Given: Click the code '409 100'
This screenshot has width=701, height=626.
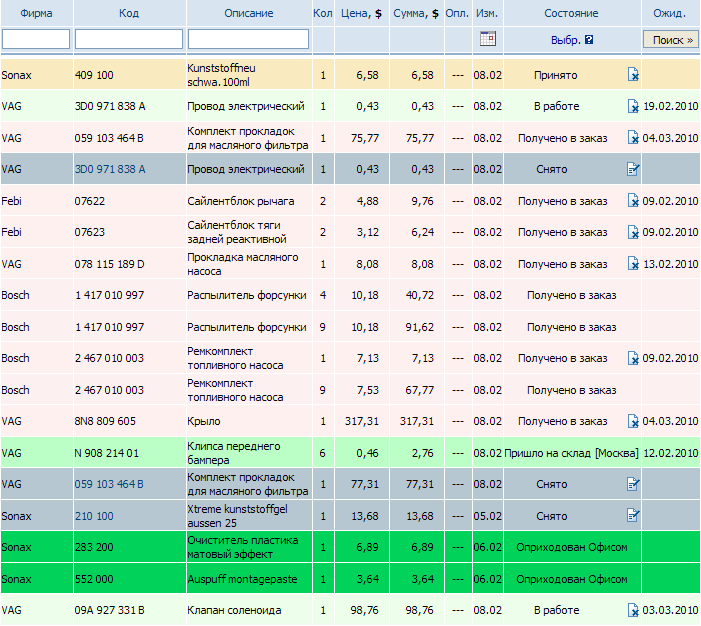Looking at the screenshot, I should (94, 75).
